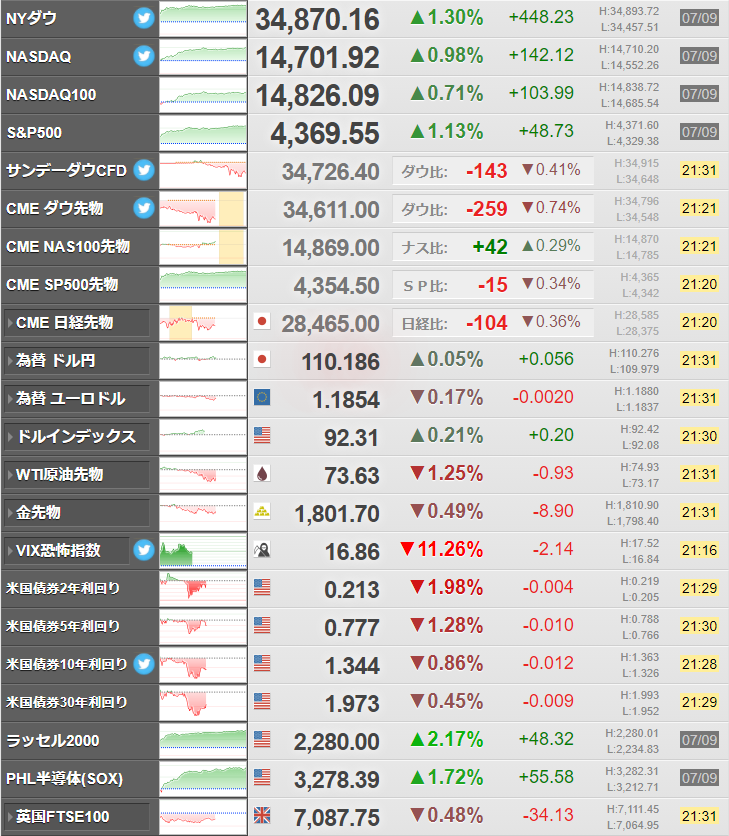
Task: Open the VIX恐怖指数 mini chart
Action: click(203, 551)
